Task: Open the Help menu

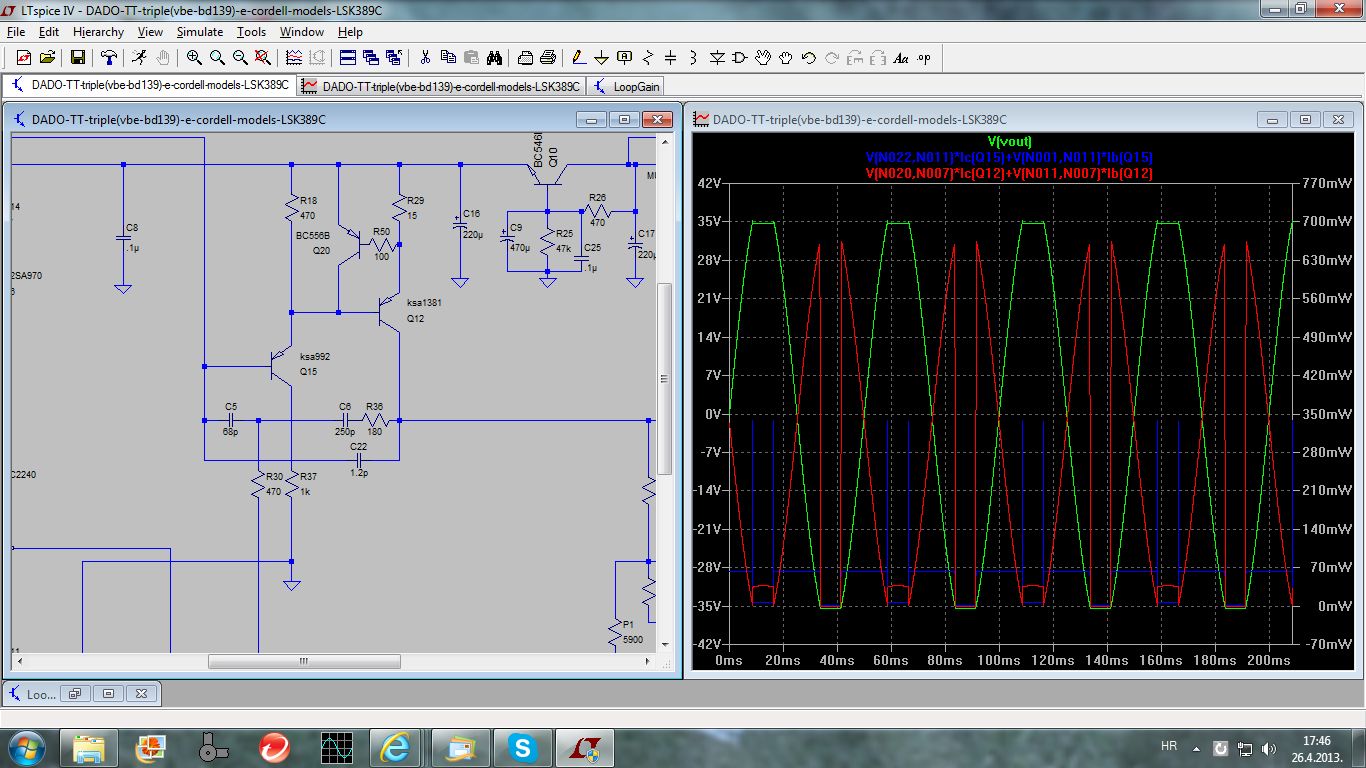Action: coord(350,32)
